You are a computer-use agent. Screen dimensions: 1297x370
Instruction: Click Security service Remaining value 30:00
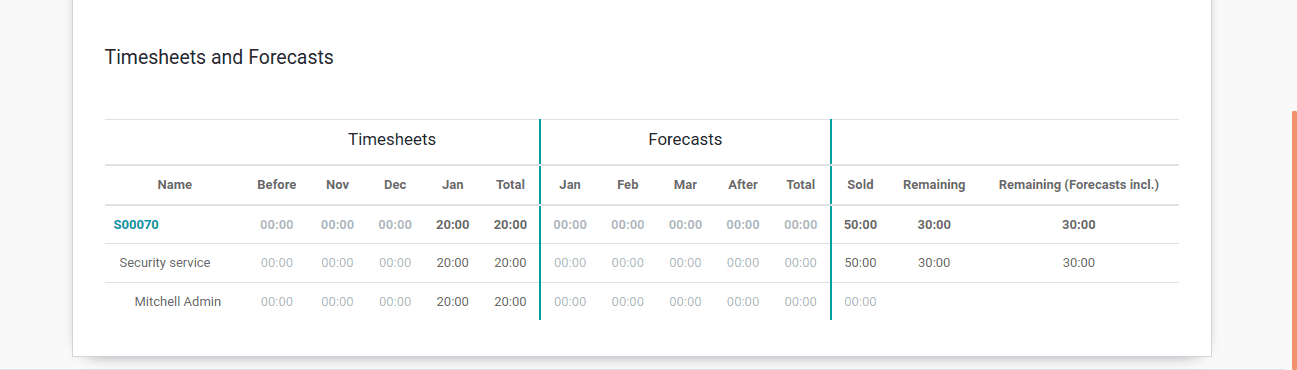point(934,263)
